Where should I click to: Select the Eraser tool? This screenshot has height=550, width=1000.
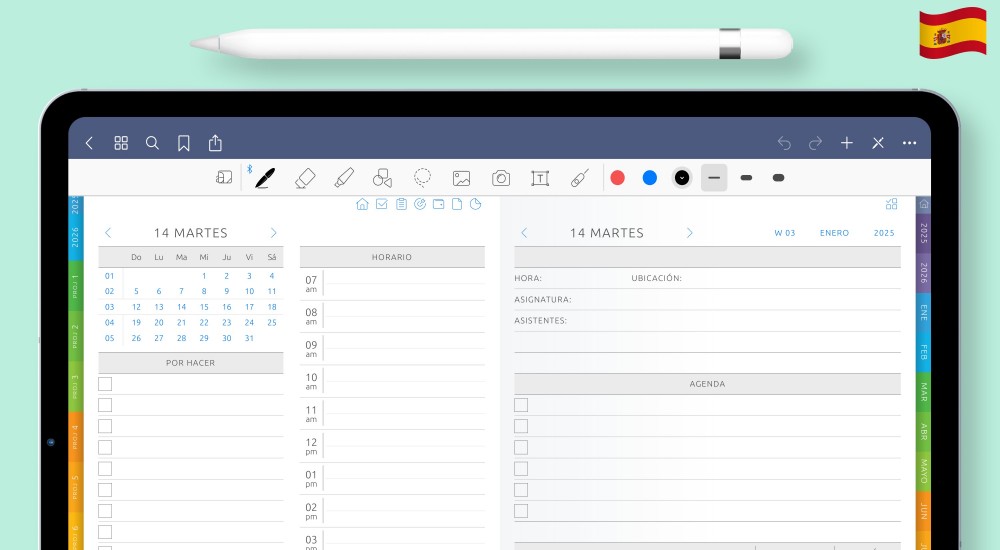(305, 178)
